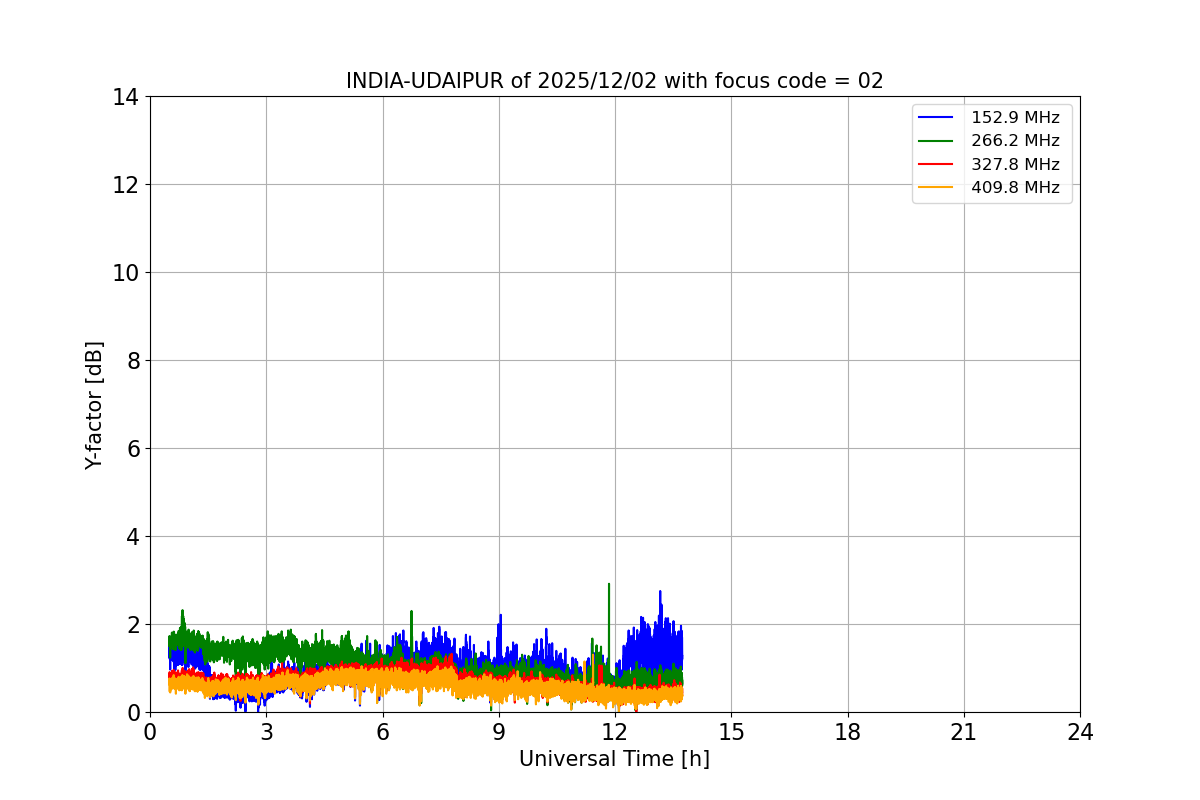1200x800 pixels.
Task: Click x-axis tick label 24
Action: 1080,732
